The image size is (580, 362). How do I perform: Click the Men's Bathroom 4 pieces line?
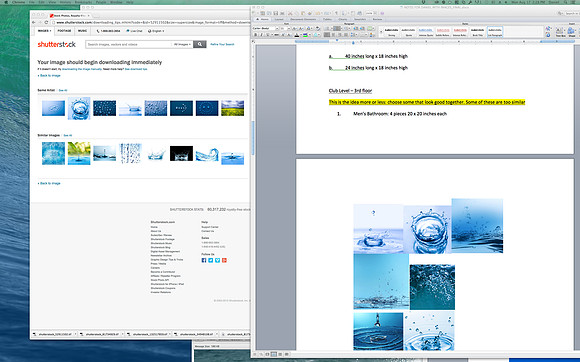coord(400,114)
